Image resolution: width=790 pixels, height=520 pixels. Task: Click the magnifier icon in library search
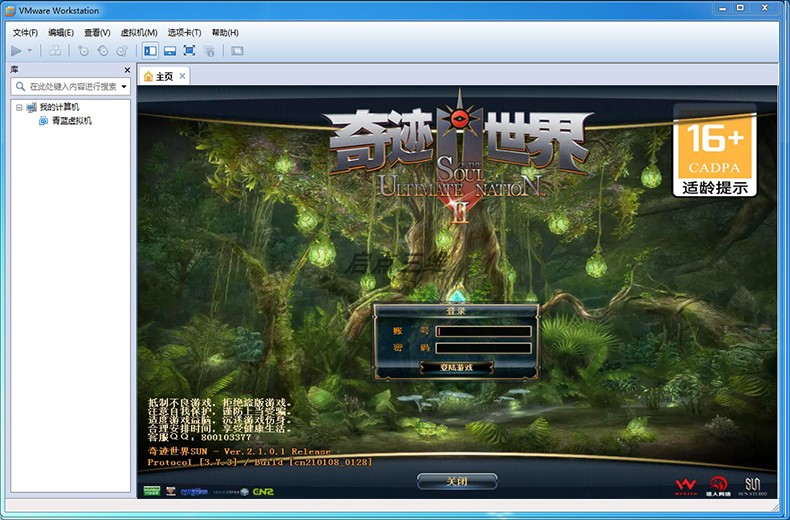[20, 87]
